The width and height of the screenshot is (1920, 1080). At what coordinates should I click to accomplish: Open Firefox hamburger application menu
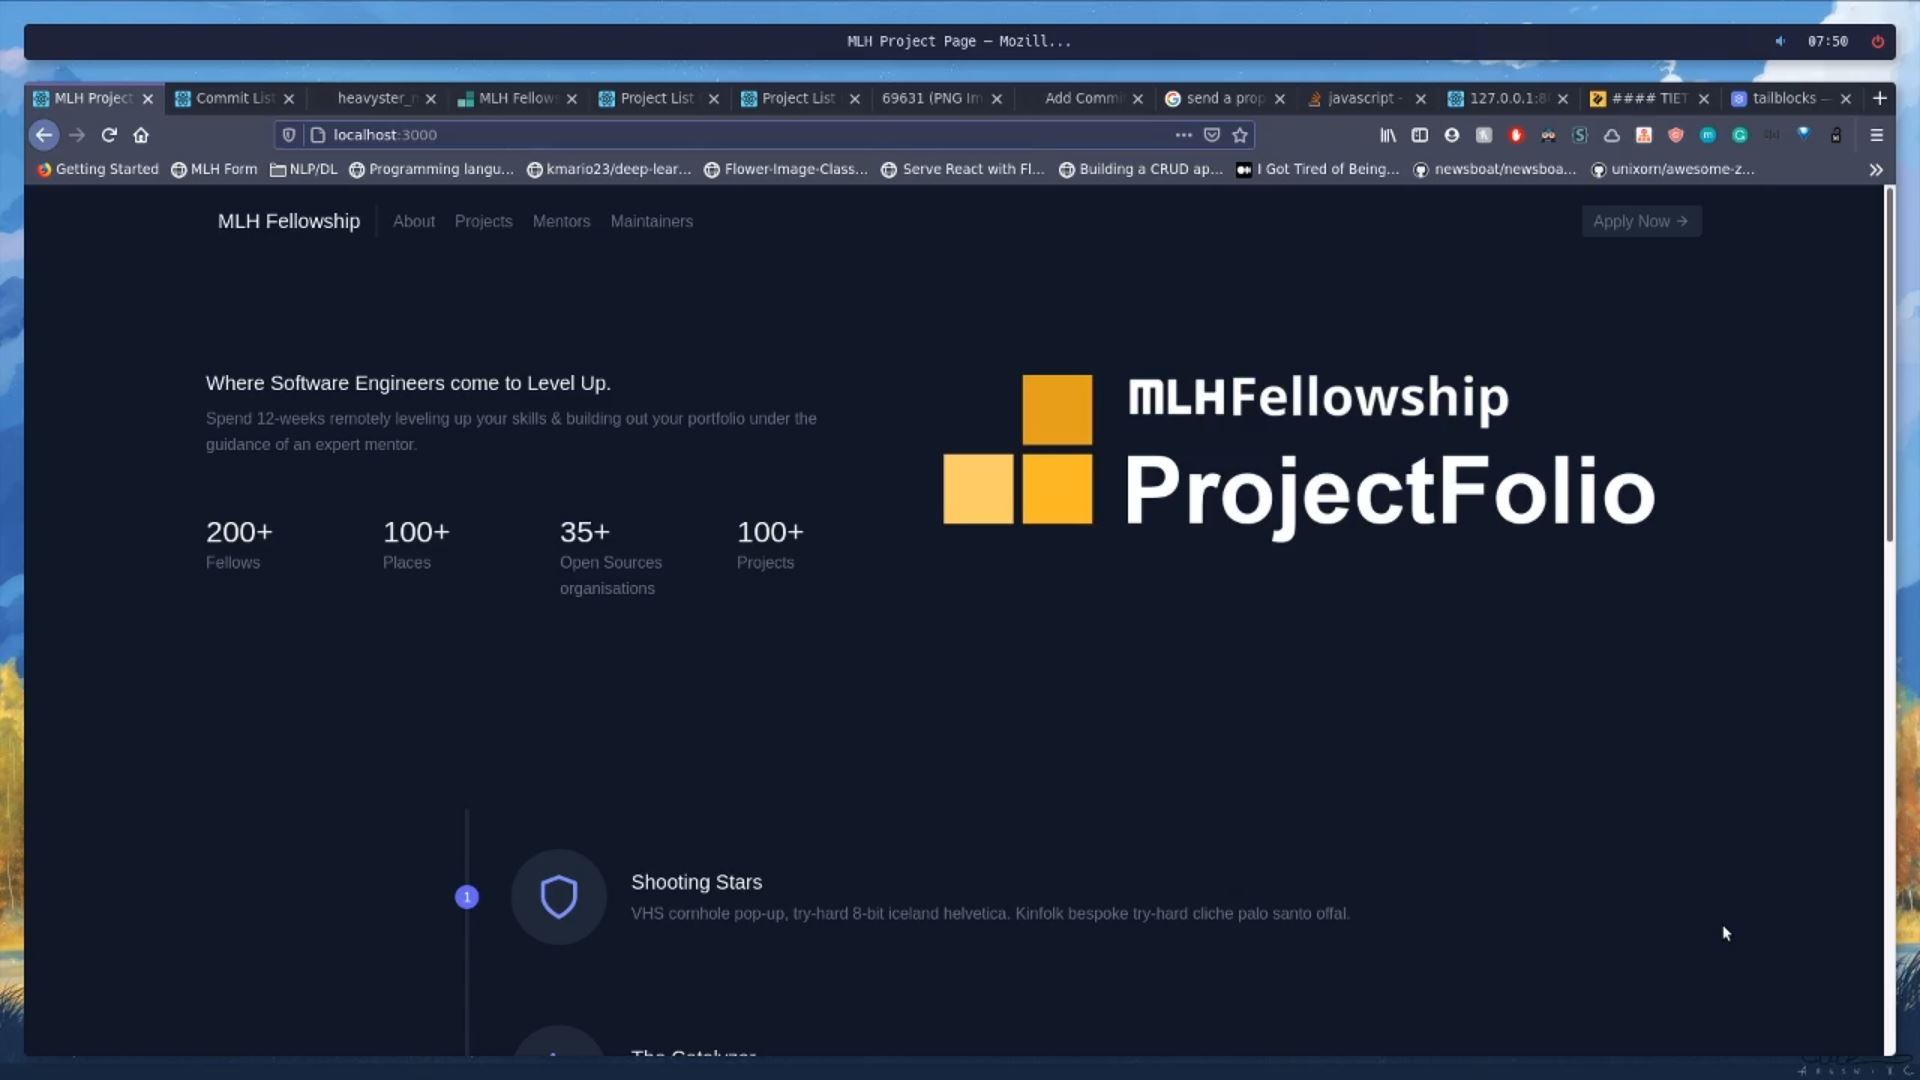coord(1876,135)
